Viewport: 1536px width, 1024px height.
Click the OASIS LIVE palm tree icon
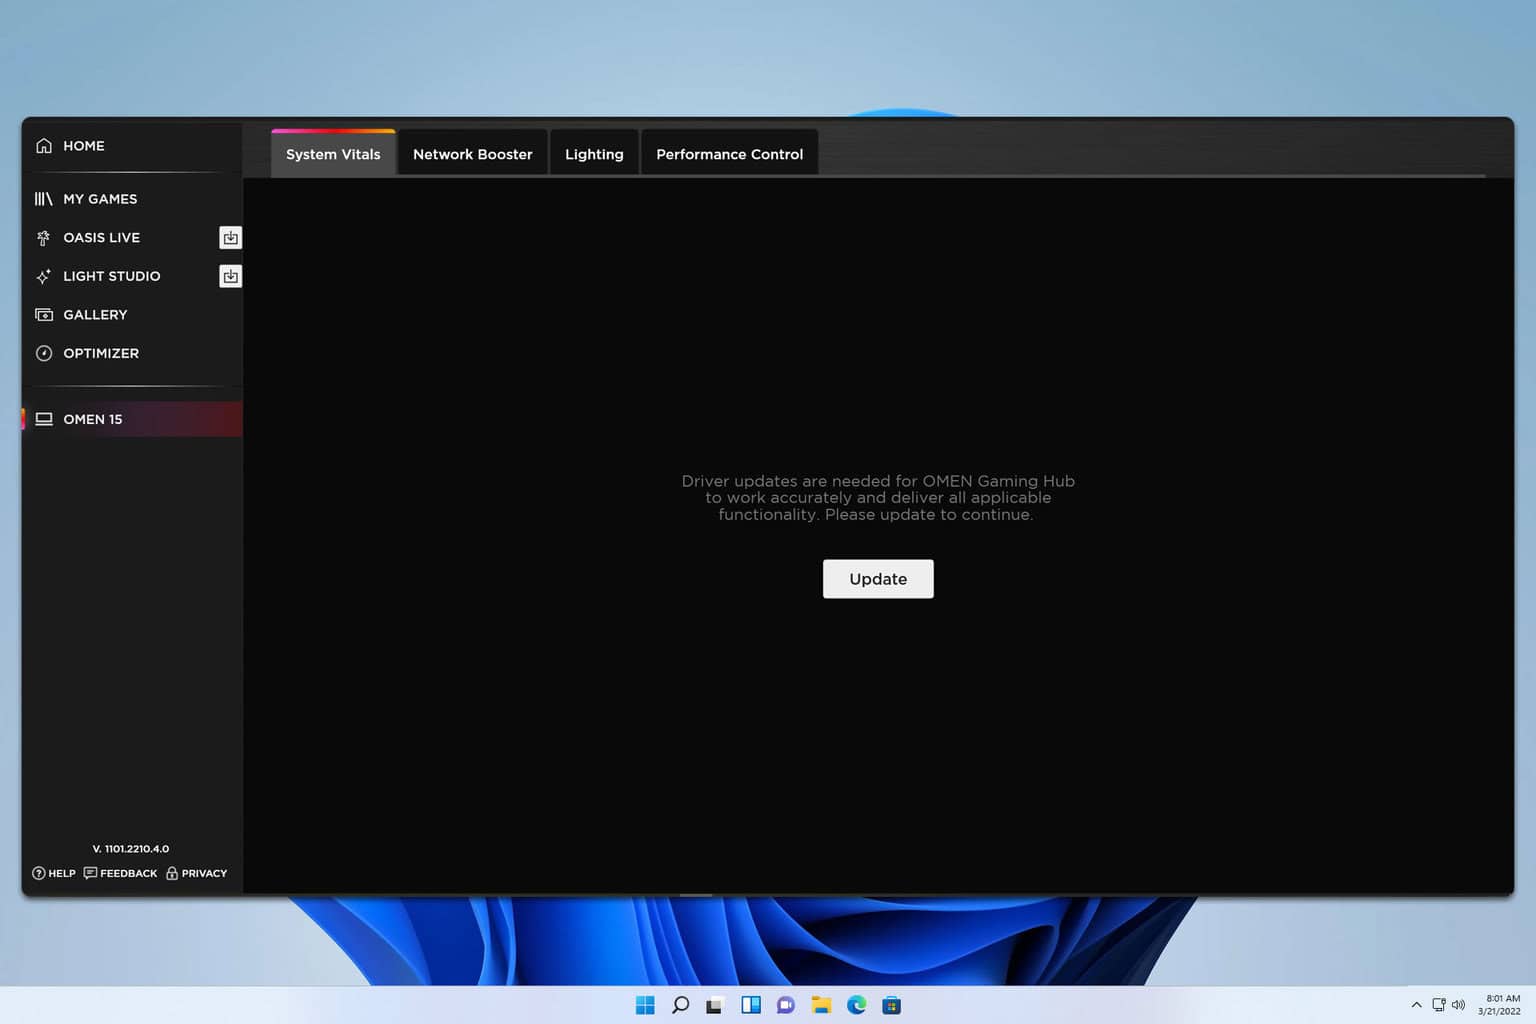[43, 238]
